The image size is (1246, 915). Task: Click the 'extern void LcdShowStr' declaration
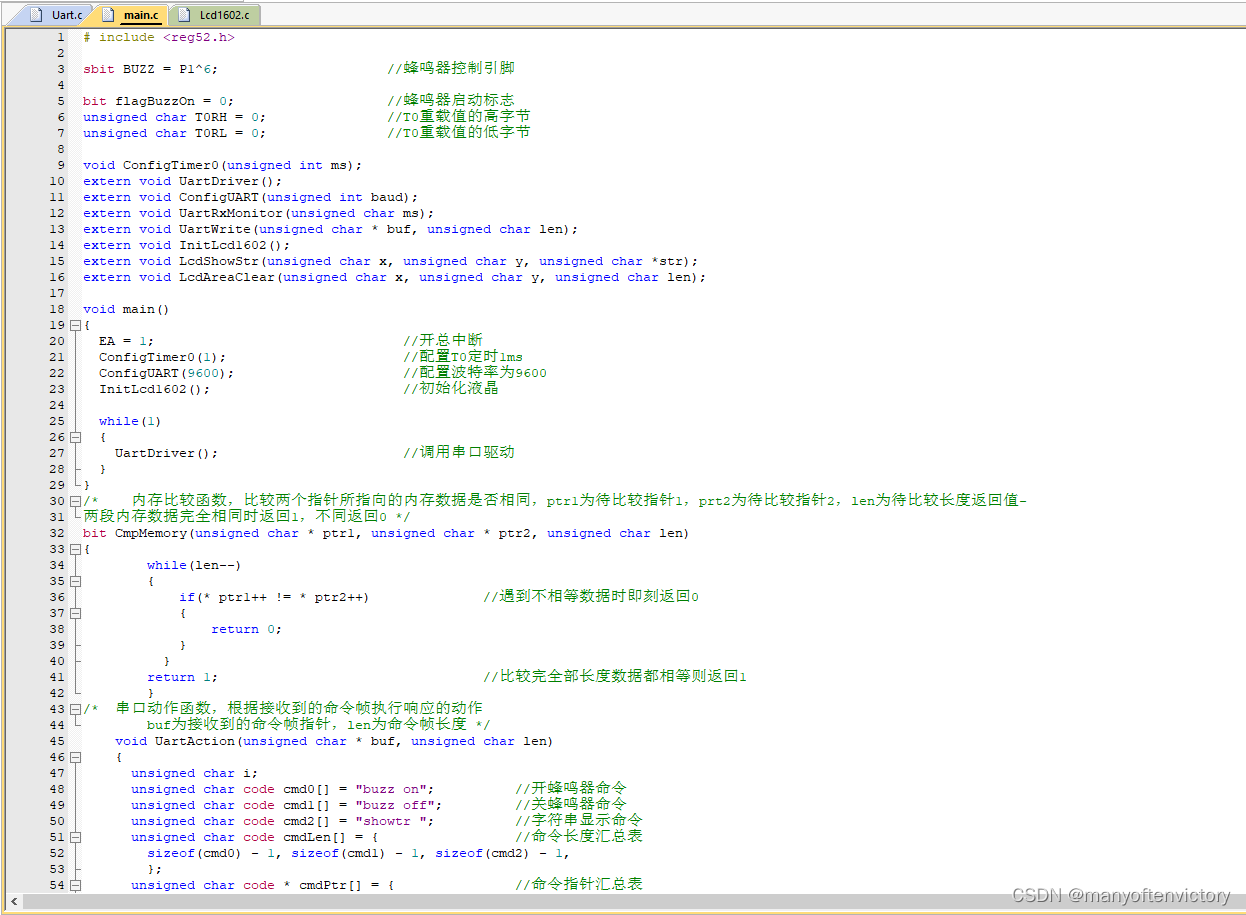tap(390, 261)
